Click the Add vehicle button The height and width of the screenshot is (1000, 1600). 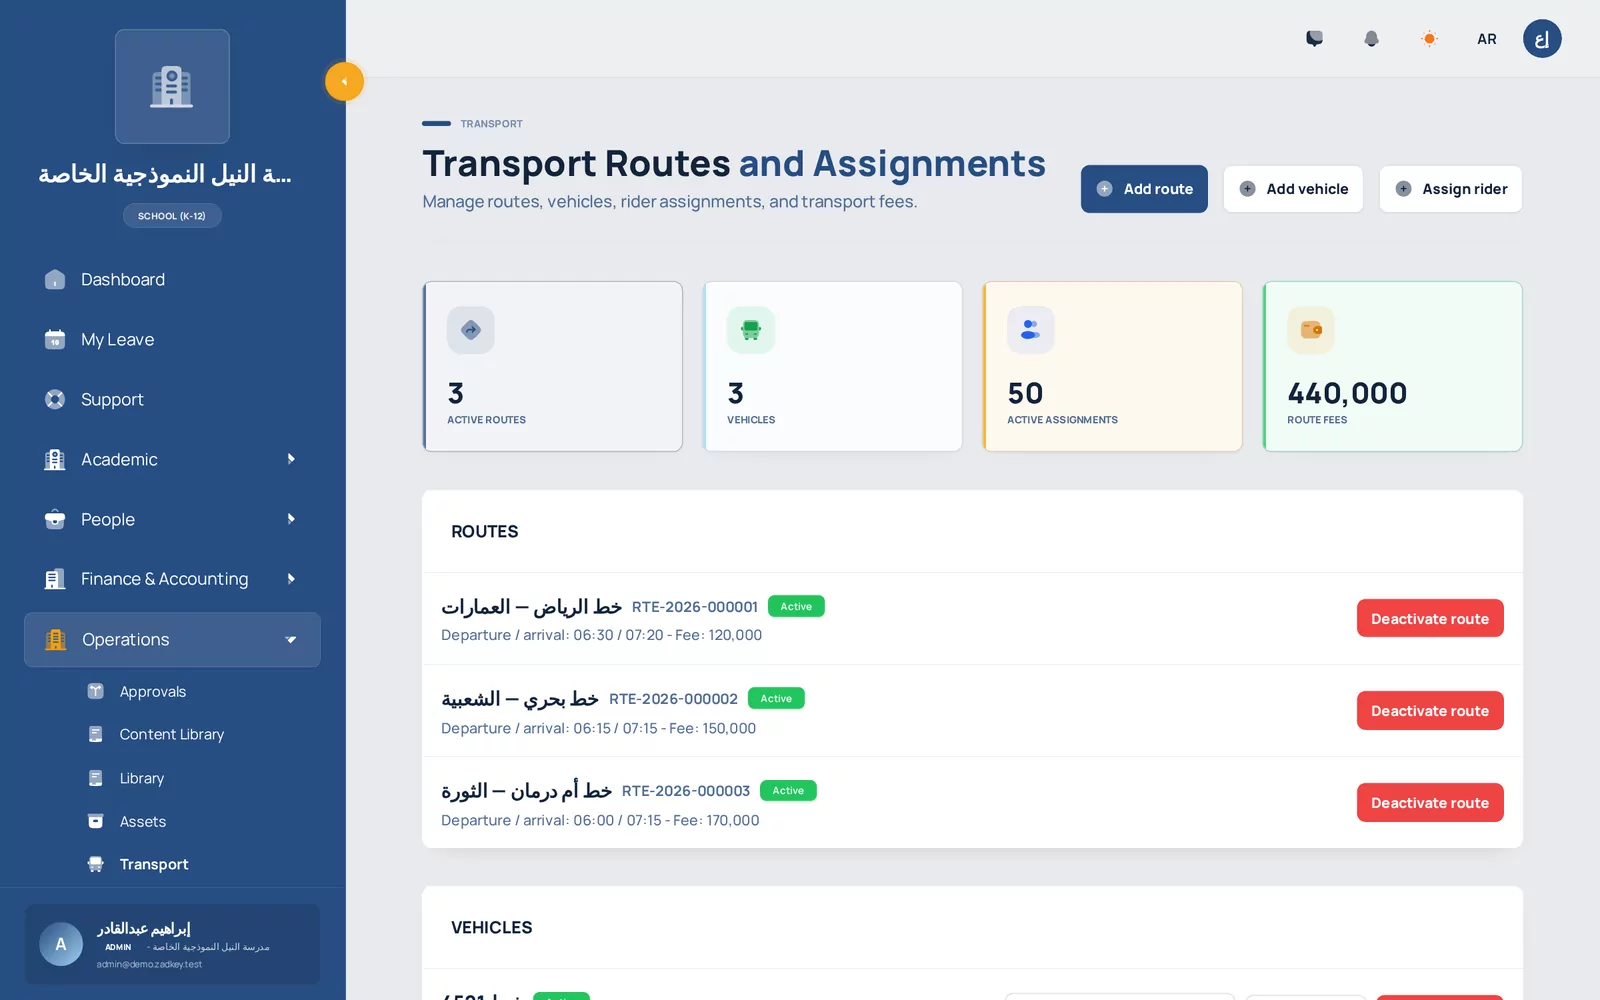tap(1293, 189)
